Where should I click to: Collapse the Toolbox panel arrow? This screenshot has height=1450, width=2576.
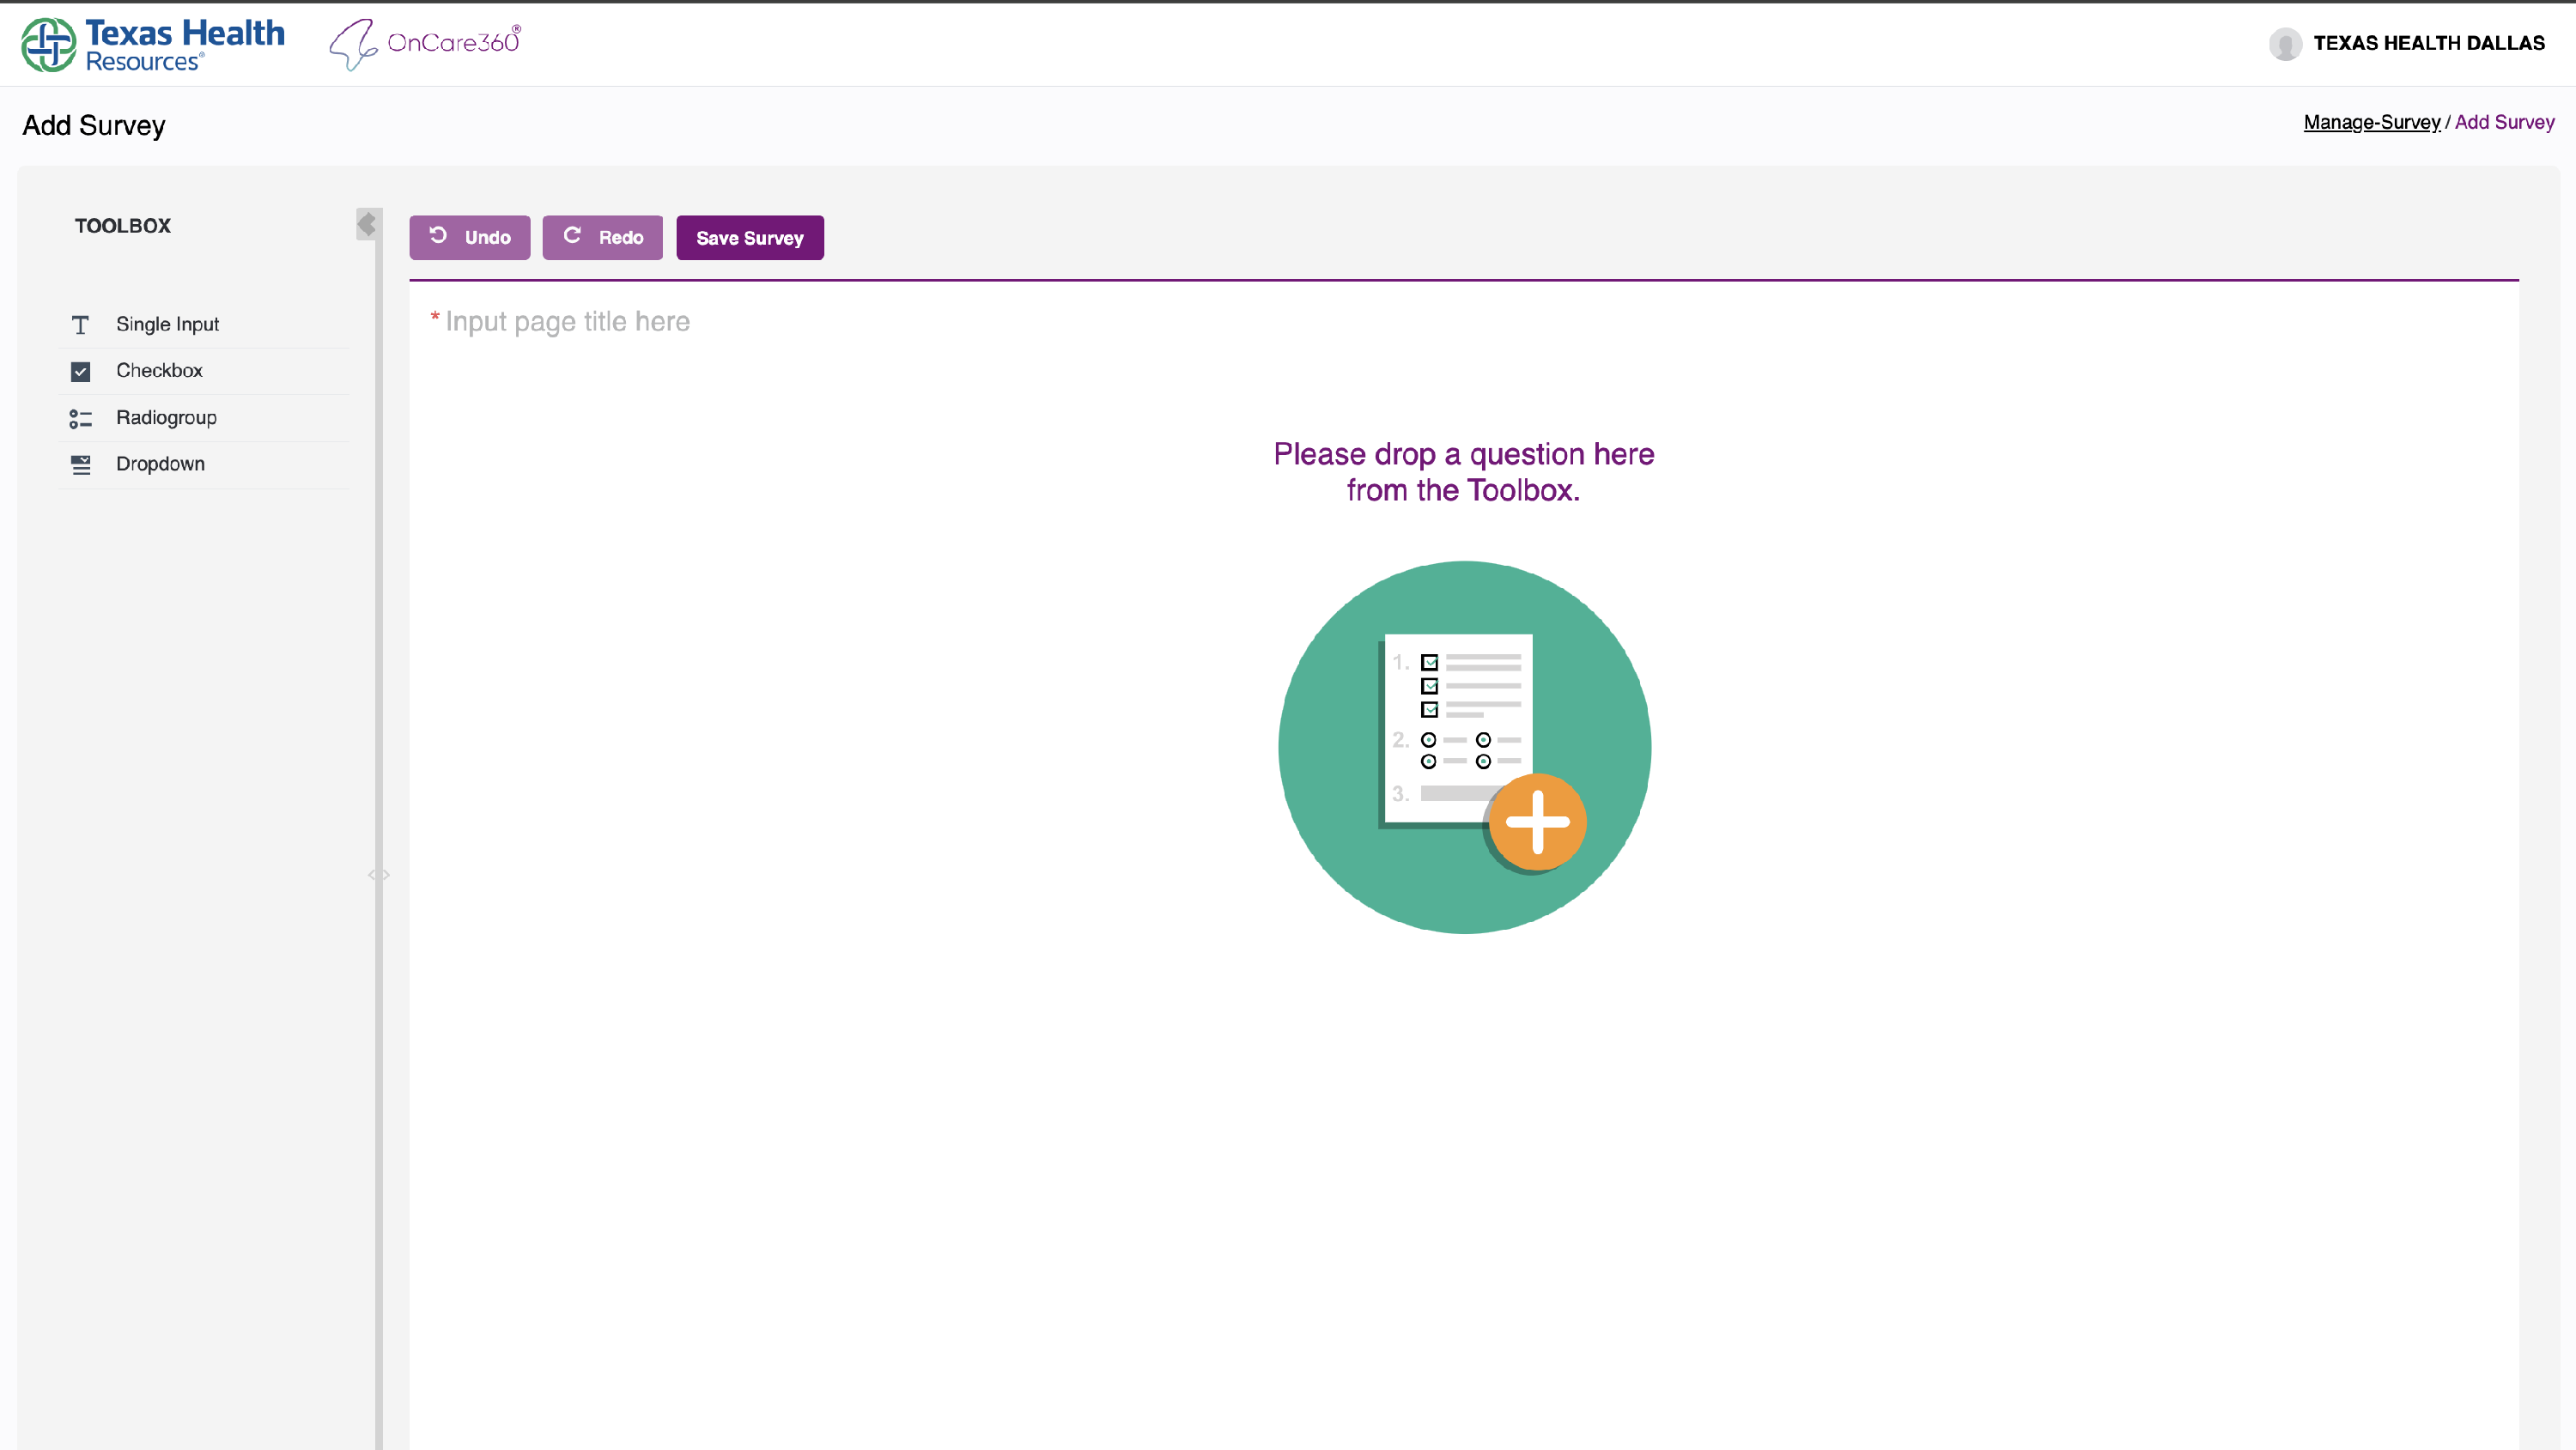(x=367, y=224)
